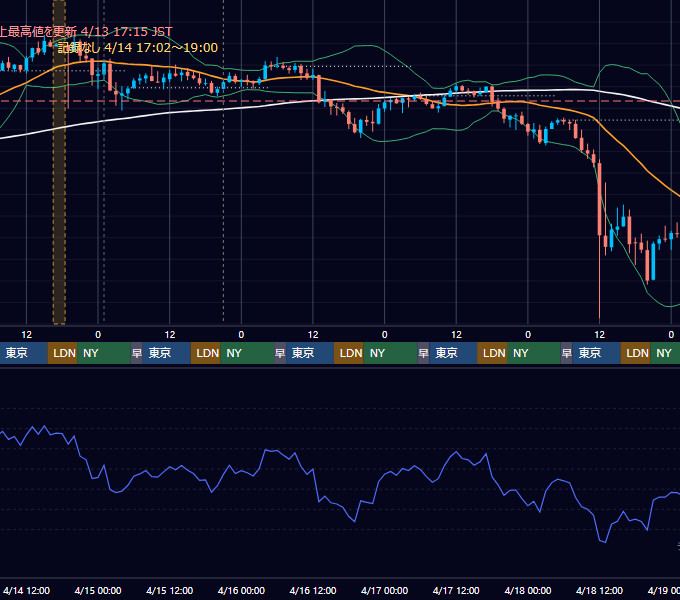Image resolution: width=680 pixels, height=600 pixels.
Task: Select the NY session block after 4/18 LDN
Action: 665,353
